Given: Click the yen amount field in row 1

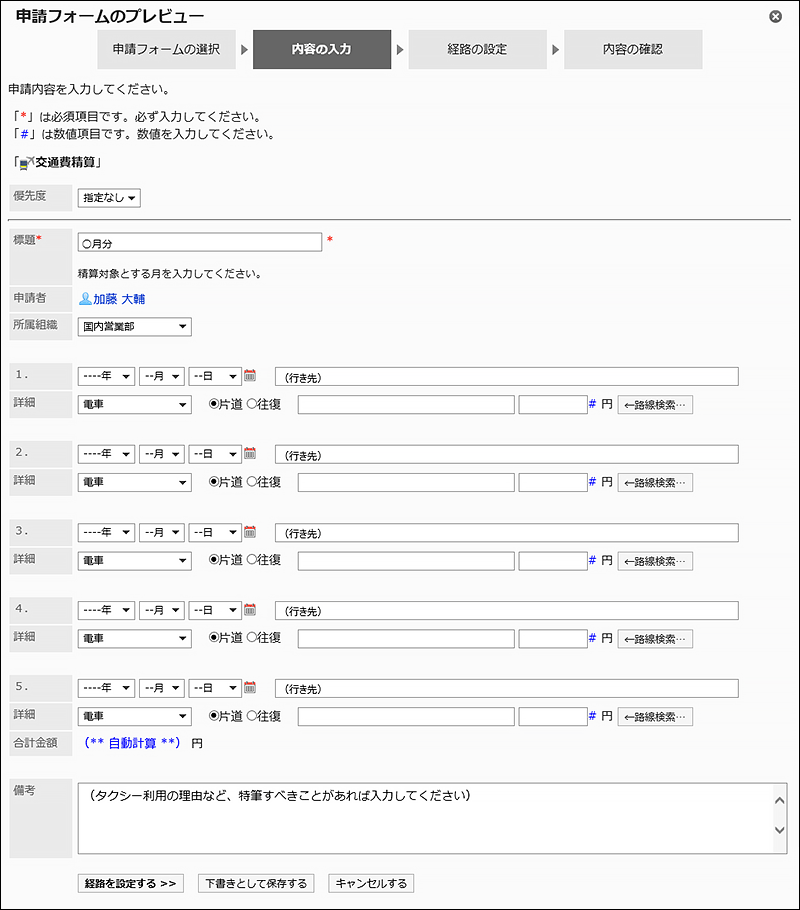Looking at the screenshot, I should point(553,405).
